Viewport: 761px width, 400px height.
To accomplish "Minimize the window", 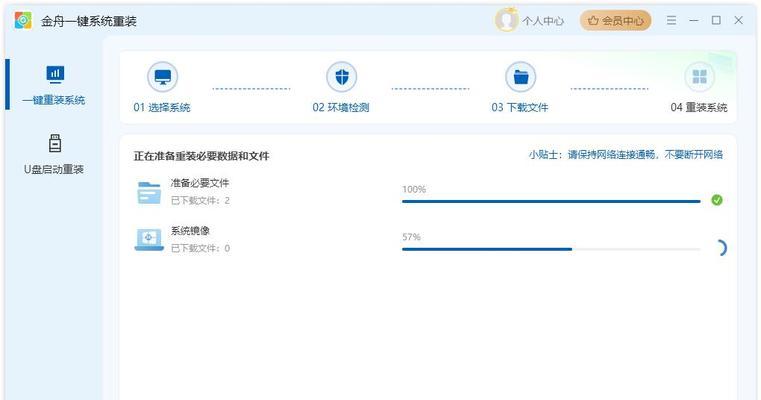I will point(694,20).
